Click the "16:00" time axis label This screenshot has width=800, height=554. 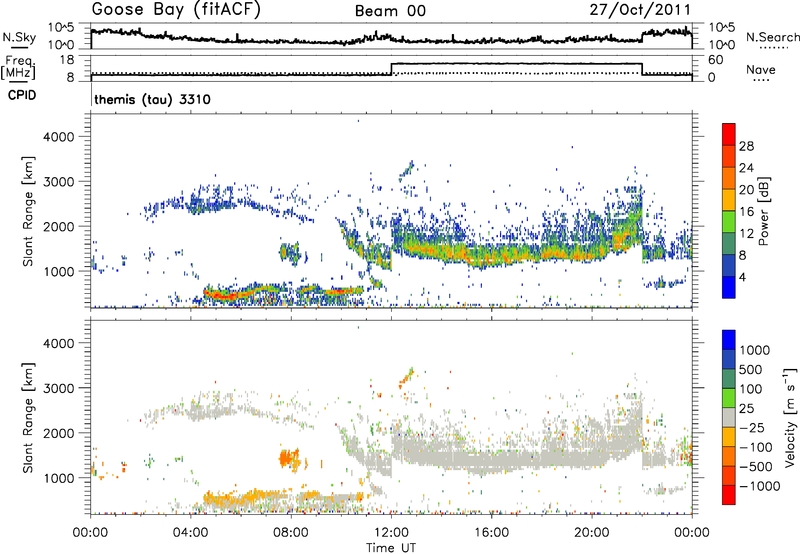[x=491, y=533]
